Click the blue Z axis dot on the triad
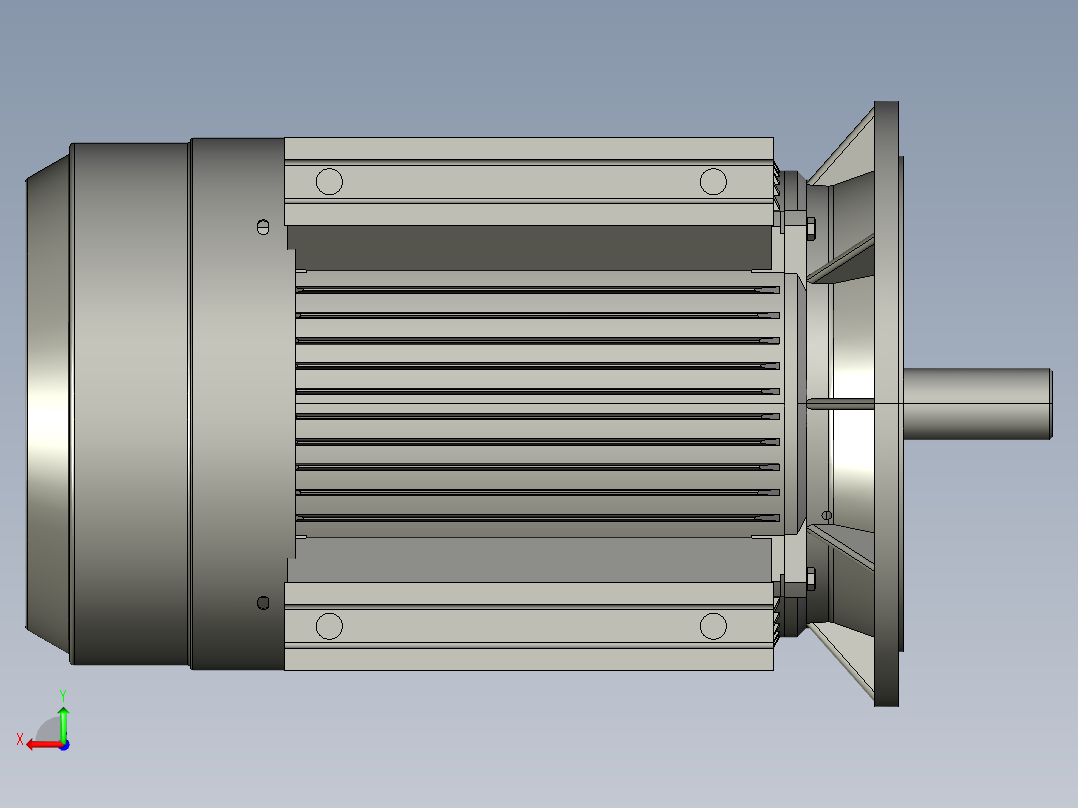Image resolution: width=1078 pixels, height=808 pixels. coord(65,745)
